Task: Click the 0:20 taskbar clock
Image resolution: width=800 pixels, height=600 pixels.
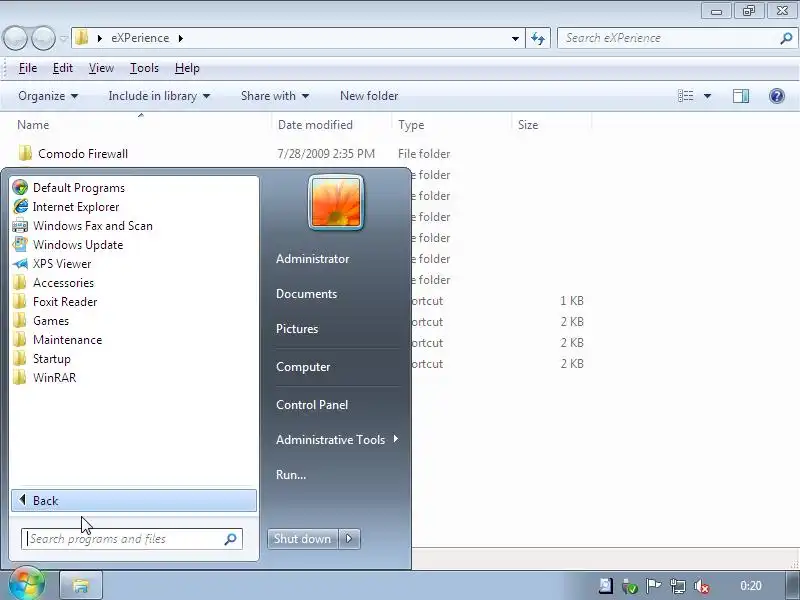Action: pyautogui.click(x=751, y=586)
